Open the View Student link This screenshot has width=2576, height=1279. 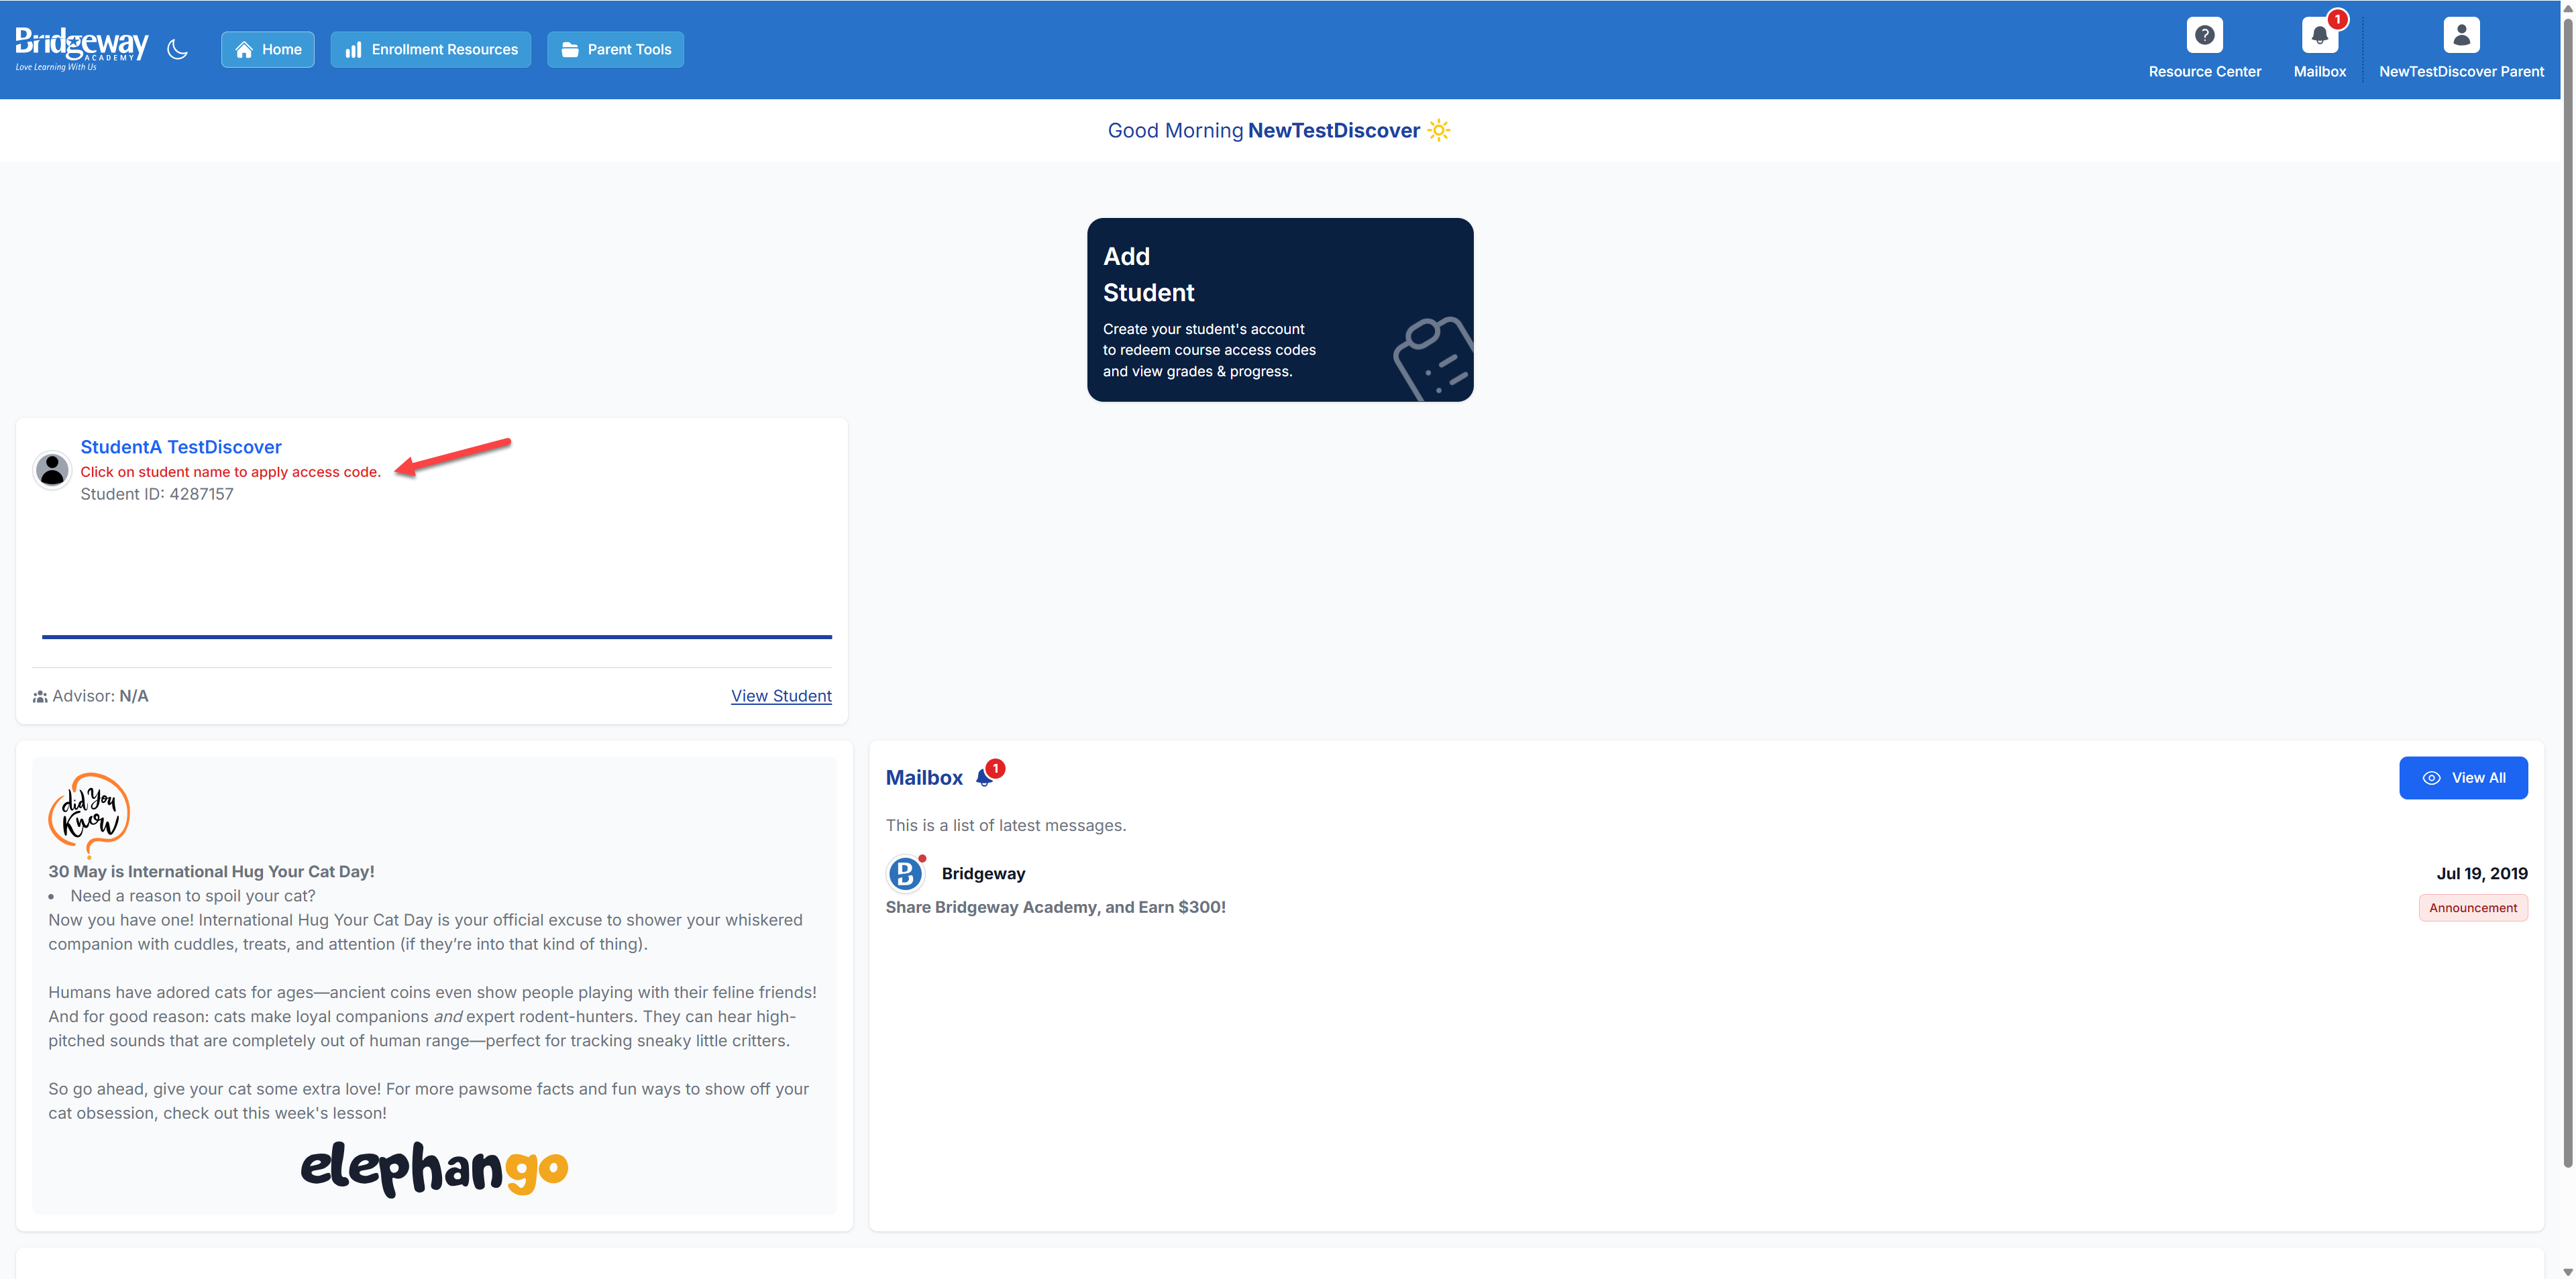point(780,695)
